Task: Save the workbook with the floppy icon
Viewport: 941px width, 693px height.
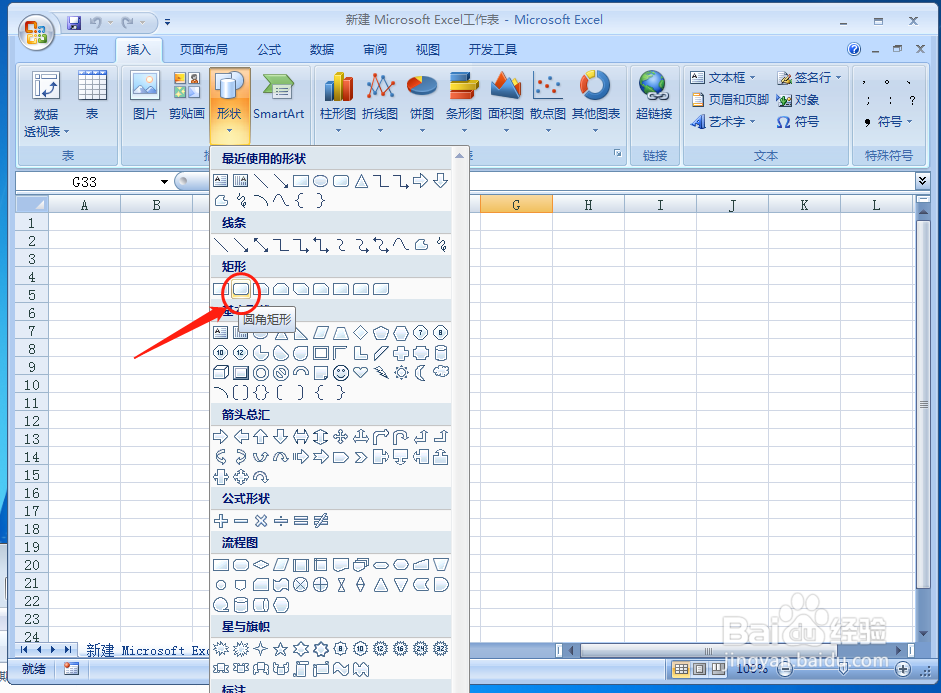Action: pyautogui.click(x=74, y=23)
